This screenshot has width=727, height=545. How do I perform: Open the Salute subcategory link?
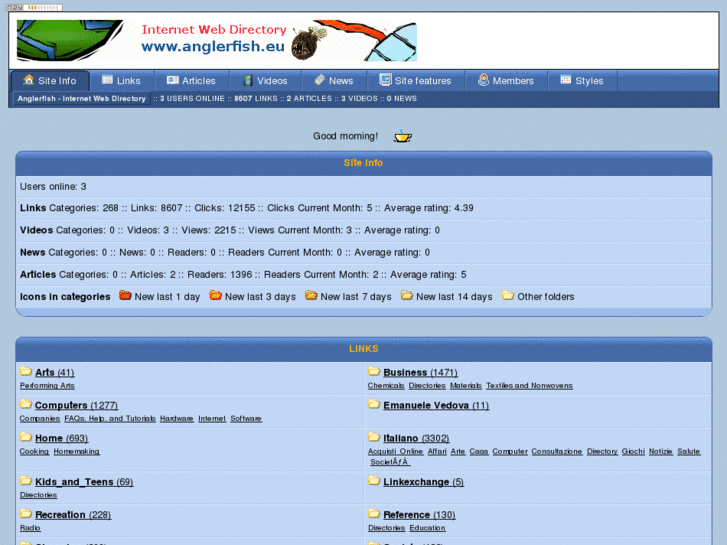point(689,451)
